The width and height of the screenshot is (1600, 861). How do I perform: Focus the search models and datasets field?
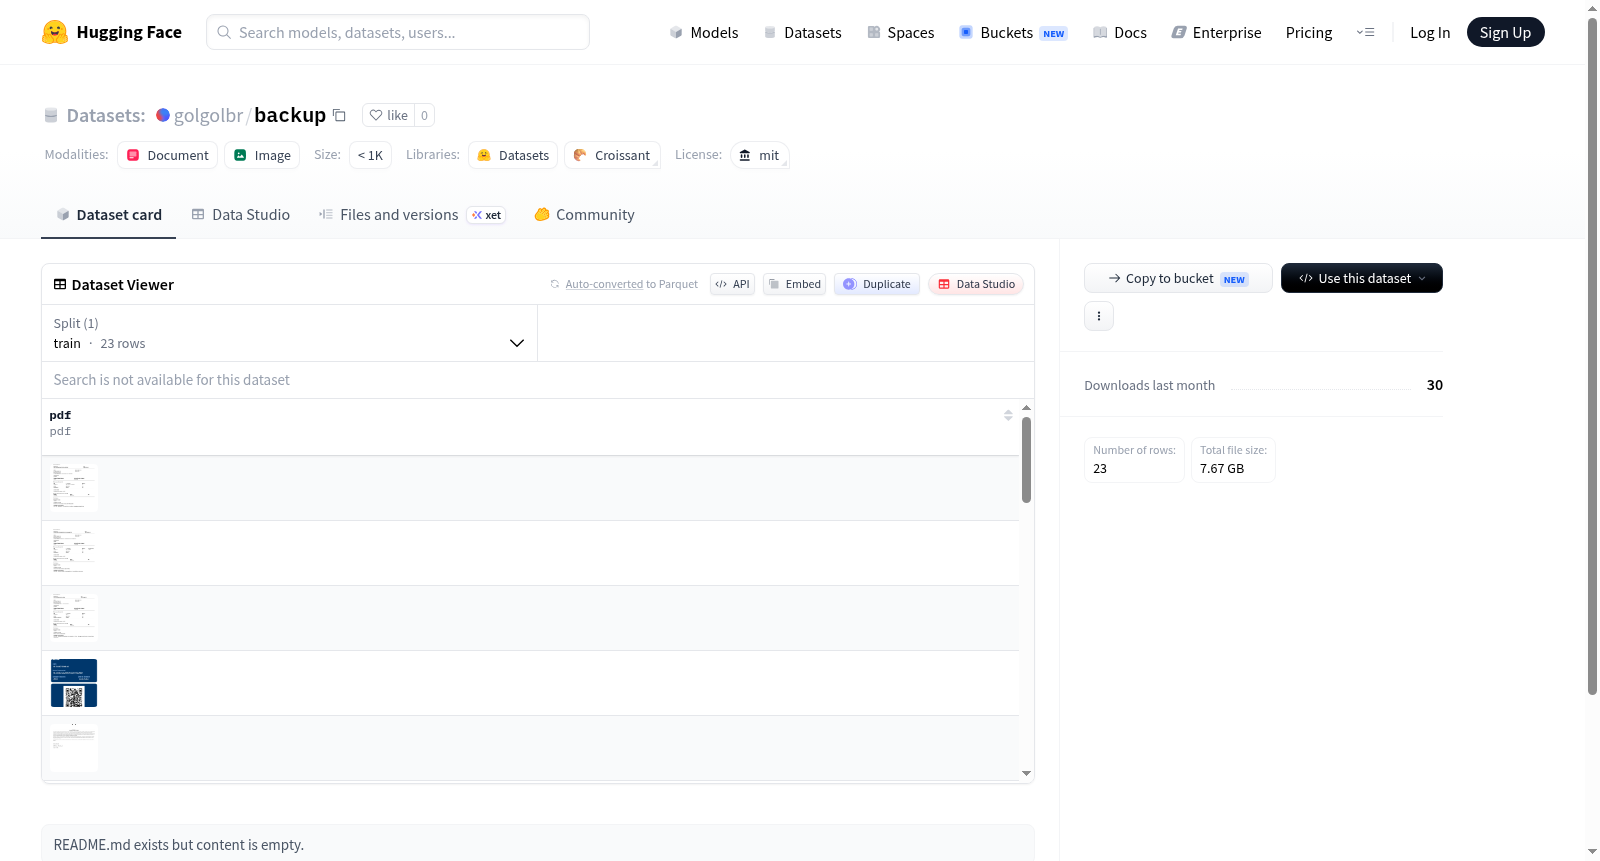tap(398, 32)
